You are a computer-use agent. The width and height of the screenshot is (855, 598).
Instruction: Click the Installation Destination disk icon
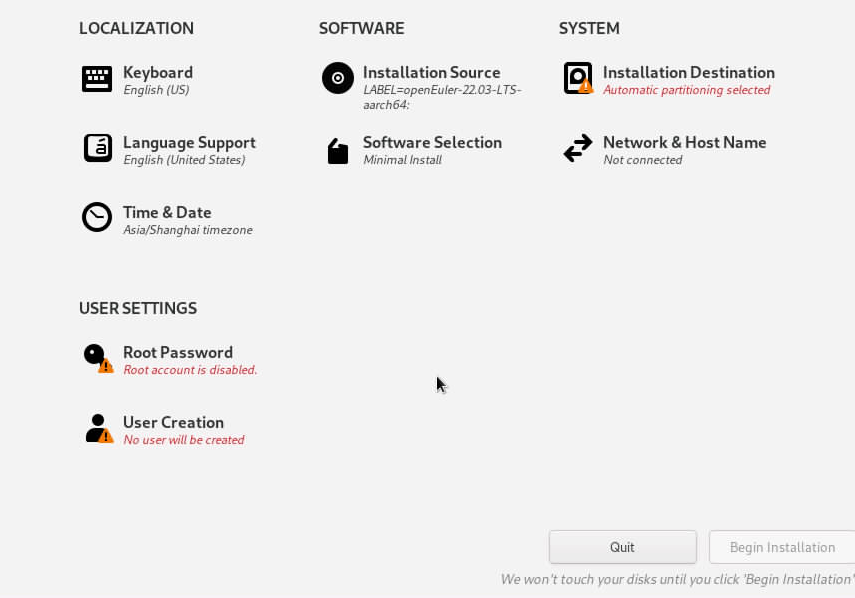(x=578, y=78)
